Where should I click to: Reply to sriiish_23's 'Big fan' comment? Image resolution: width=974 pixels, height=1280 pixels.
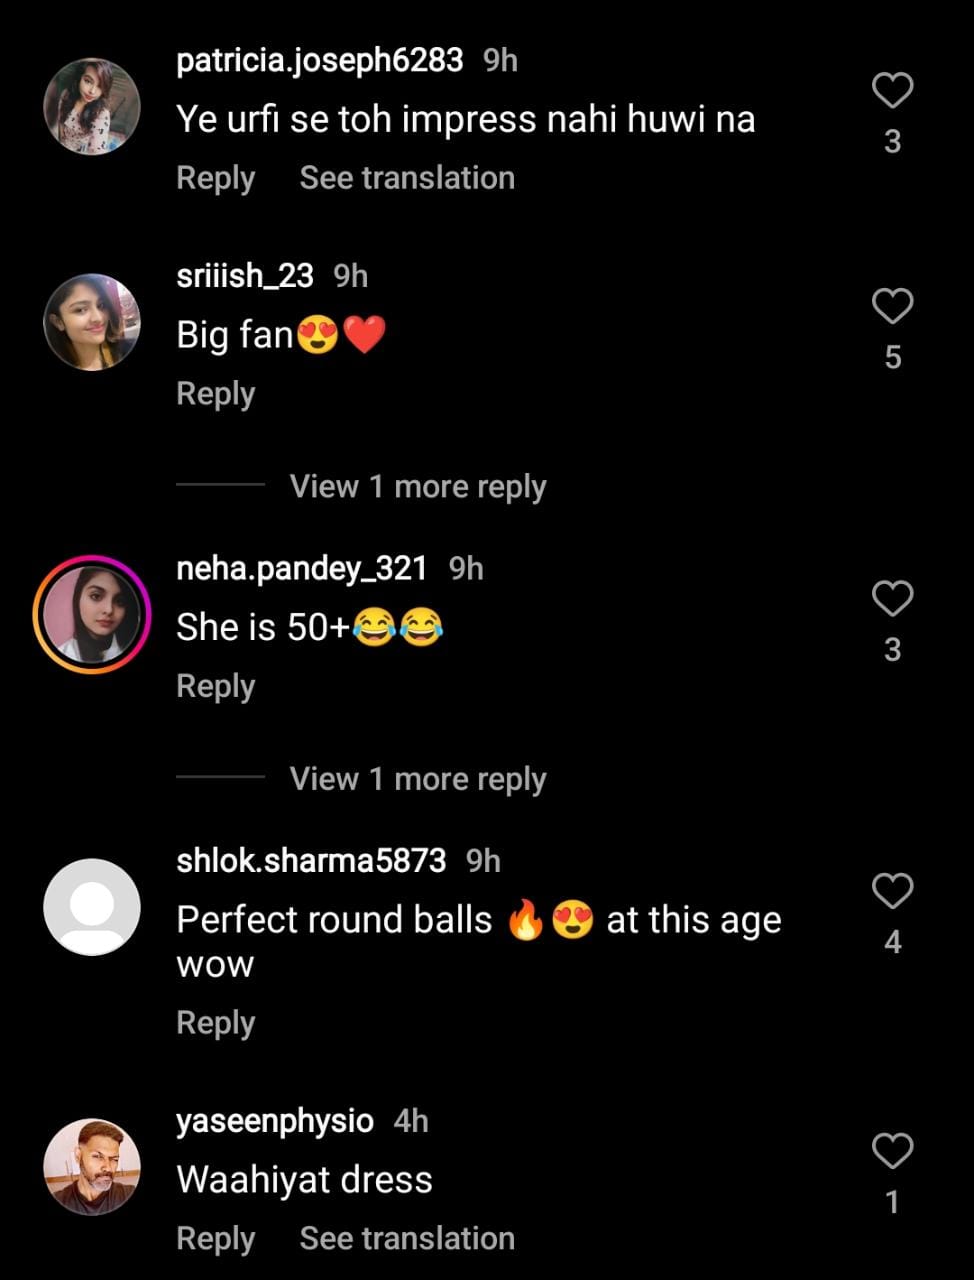point(215,394)
